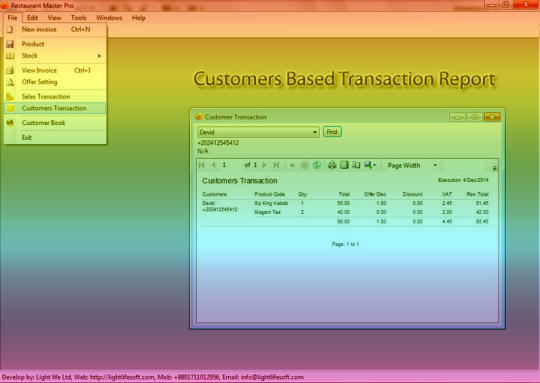Go to last report page
This screenshot has height=383, width=540.
(276, 165)
